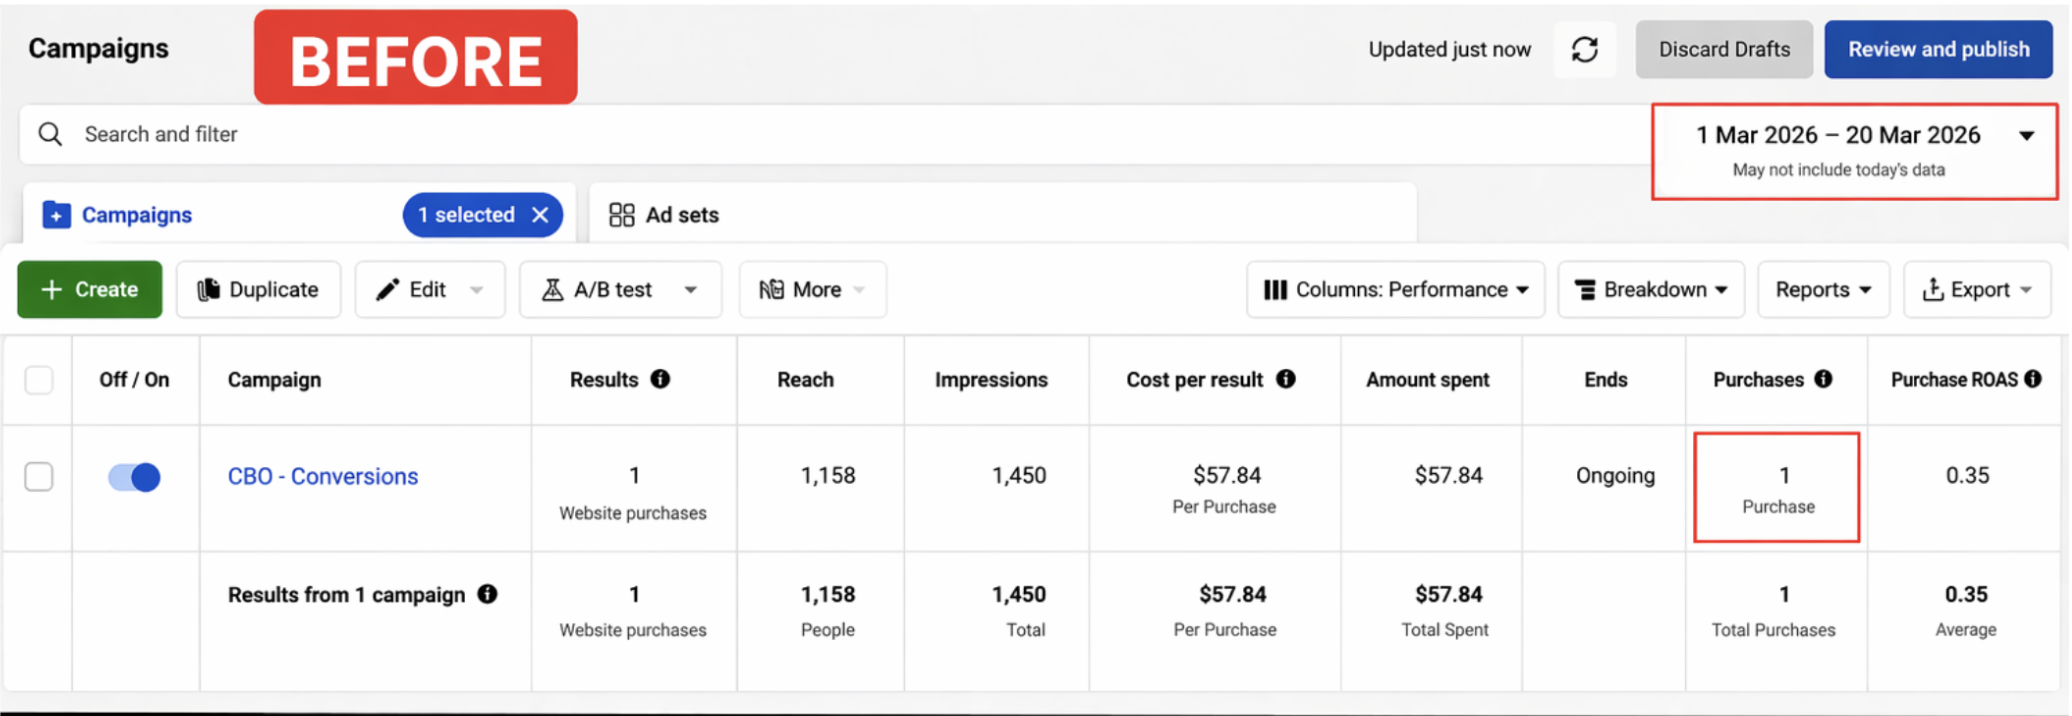Select the Campaigns tab
The image size is (2072, 716).
pyautogui.click(x=136, y=215)
